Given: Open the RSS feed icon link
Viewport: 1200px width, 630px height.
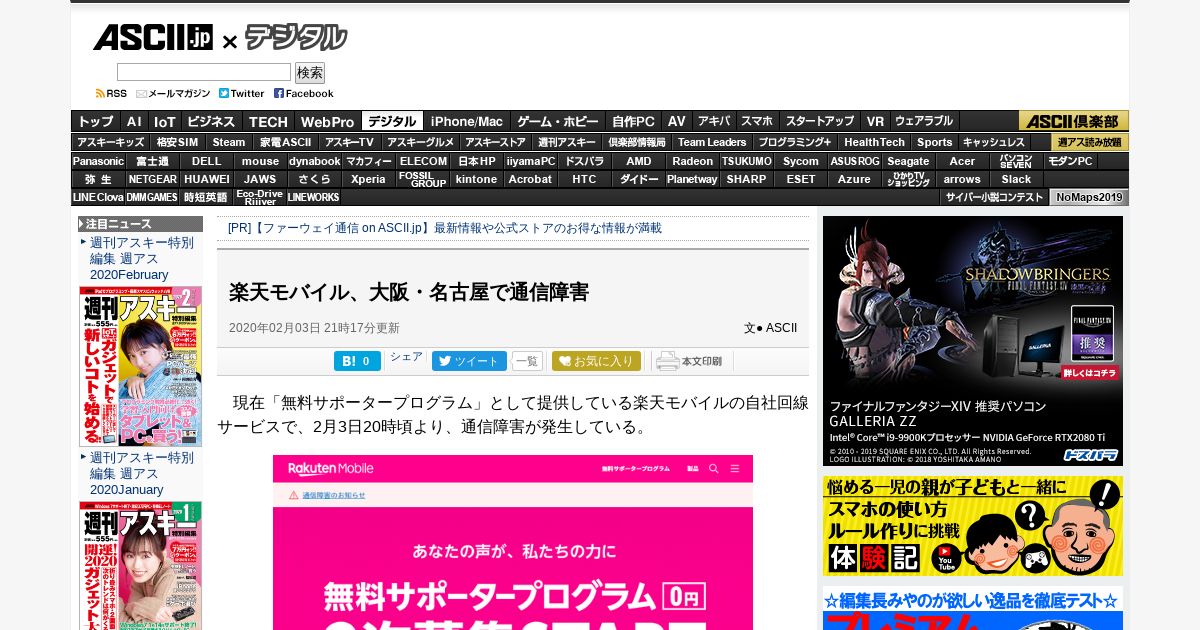Looking at the screenshot, I should [111, 93].
